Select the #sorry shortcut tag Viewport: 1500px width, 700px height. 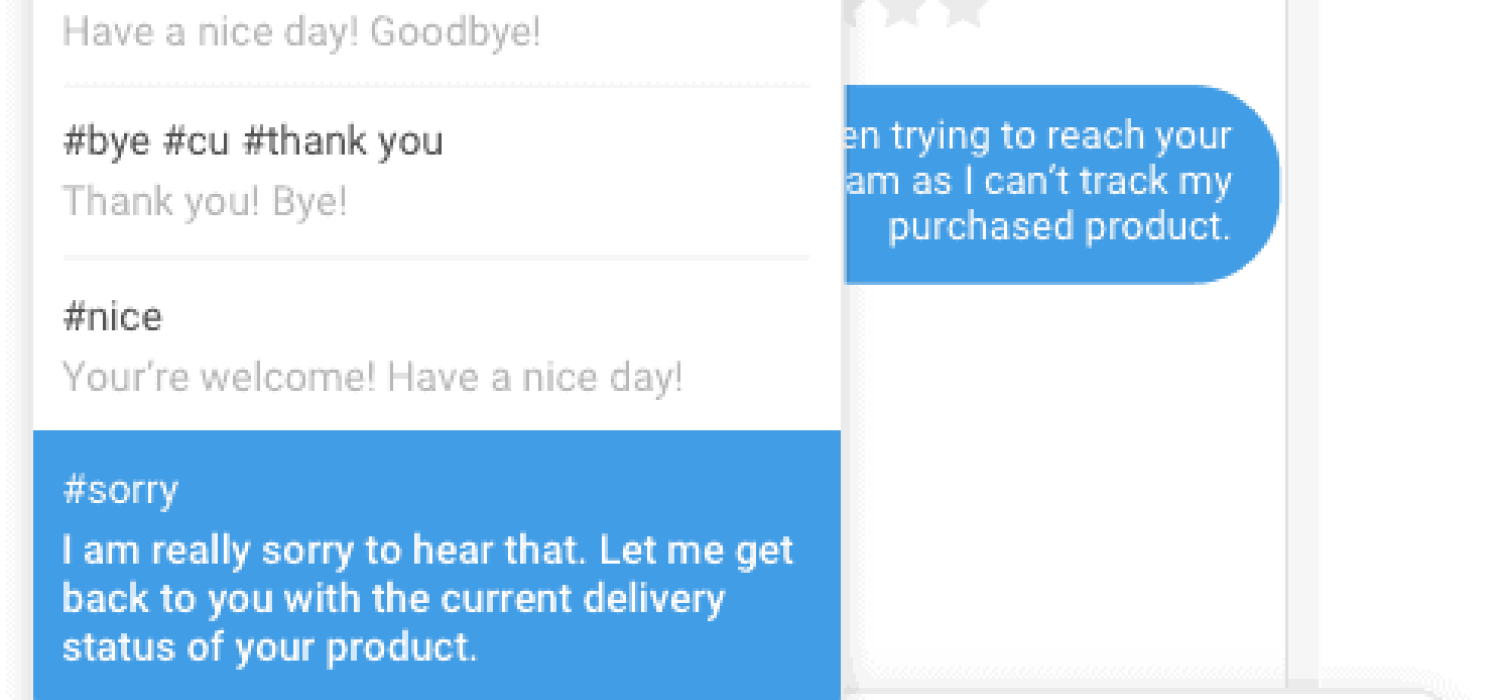(120, 490)
